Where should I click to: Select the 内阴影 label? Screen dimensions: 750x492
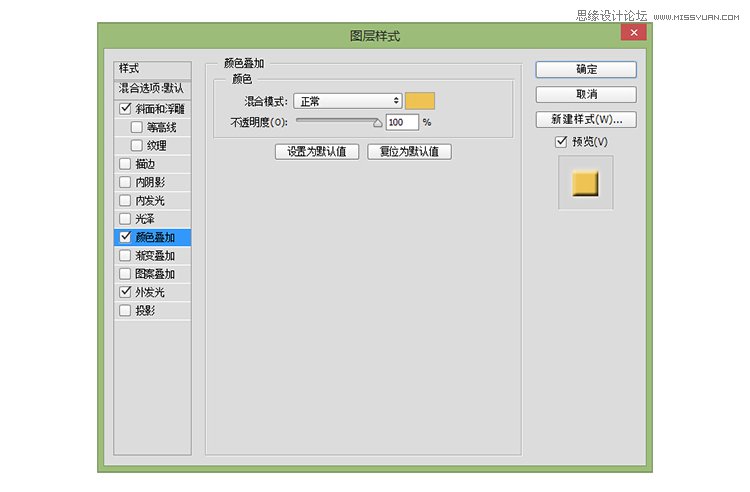pos(150,182)
